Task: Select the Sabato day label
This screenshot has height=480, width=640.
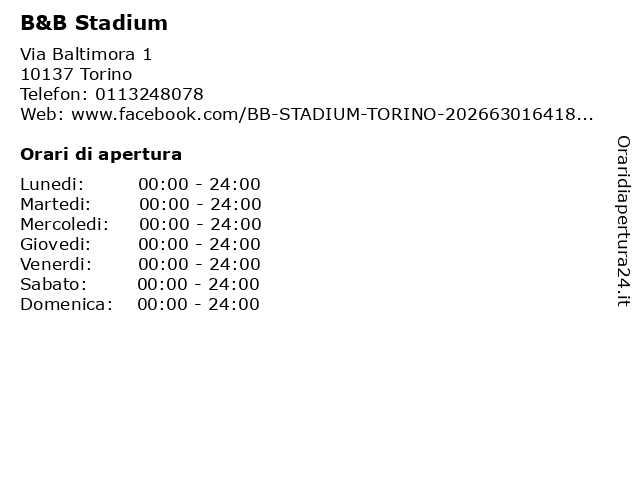Action: click(x=53, y=284)
